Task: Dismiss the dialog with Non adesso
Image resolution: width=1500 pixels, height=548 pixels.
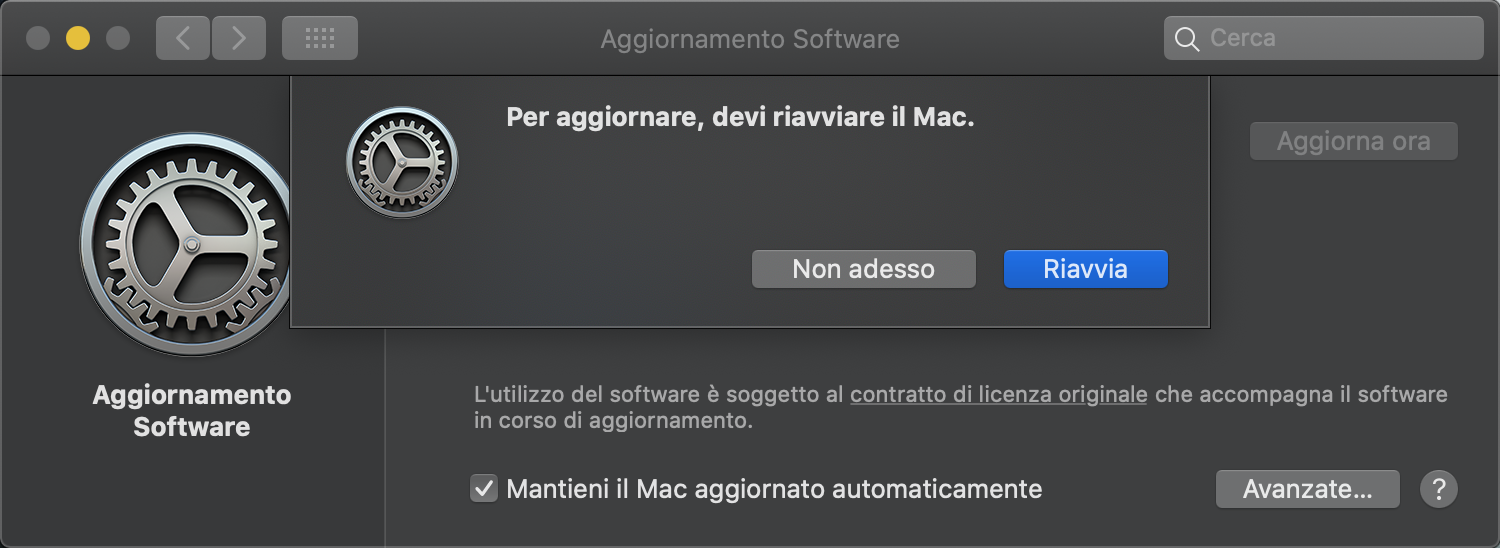Action: pyautogui.click(x=863, y=269)
